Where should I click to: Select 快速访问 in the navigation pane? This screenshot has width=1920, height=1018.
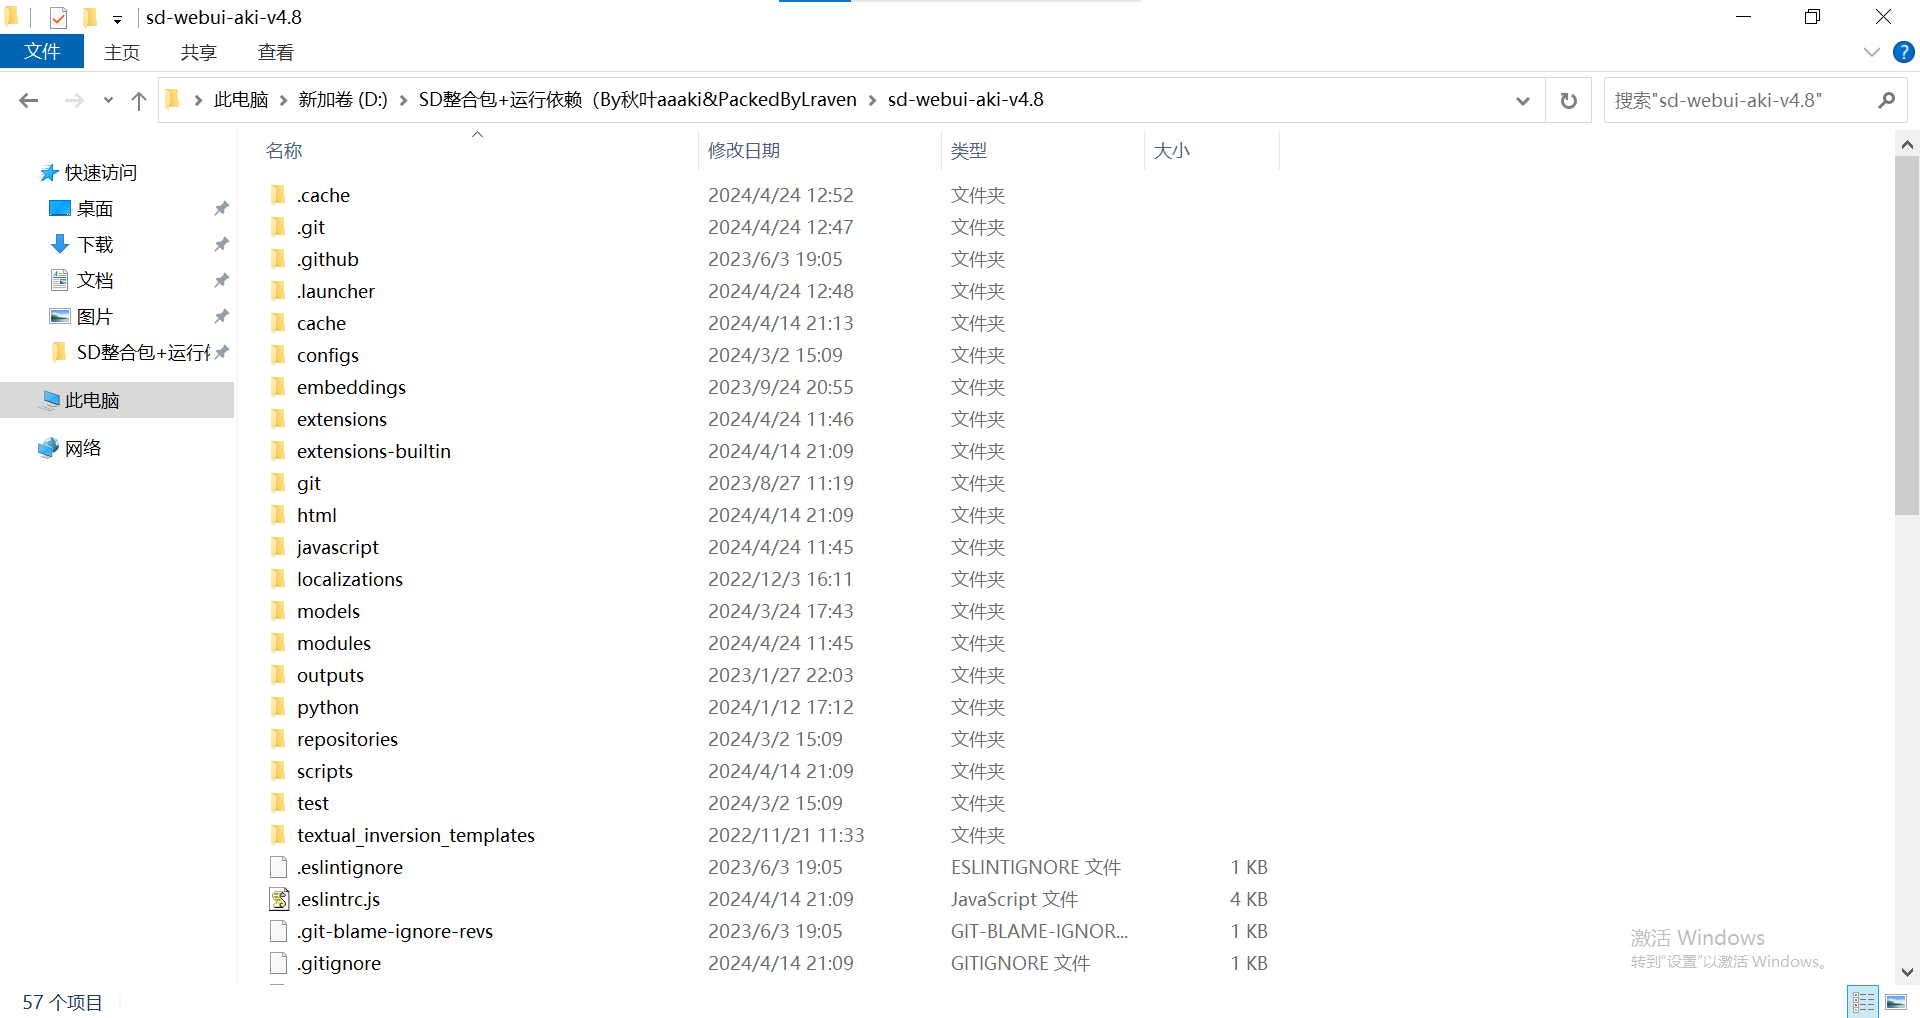point(100,173)
